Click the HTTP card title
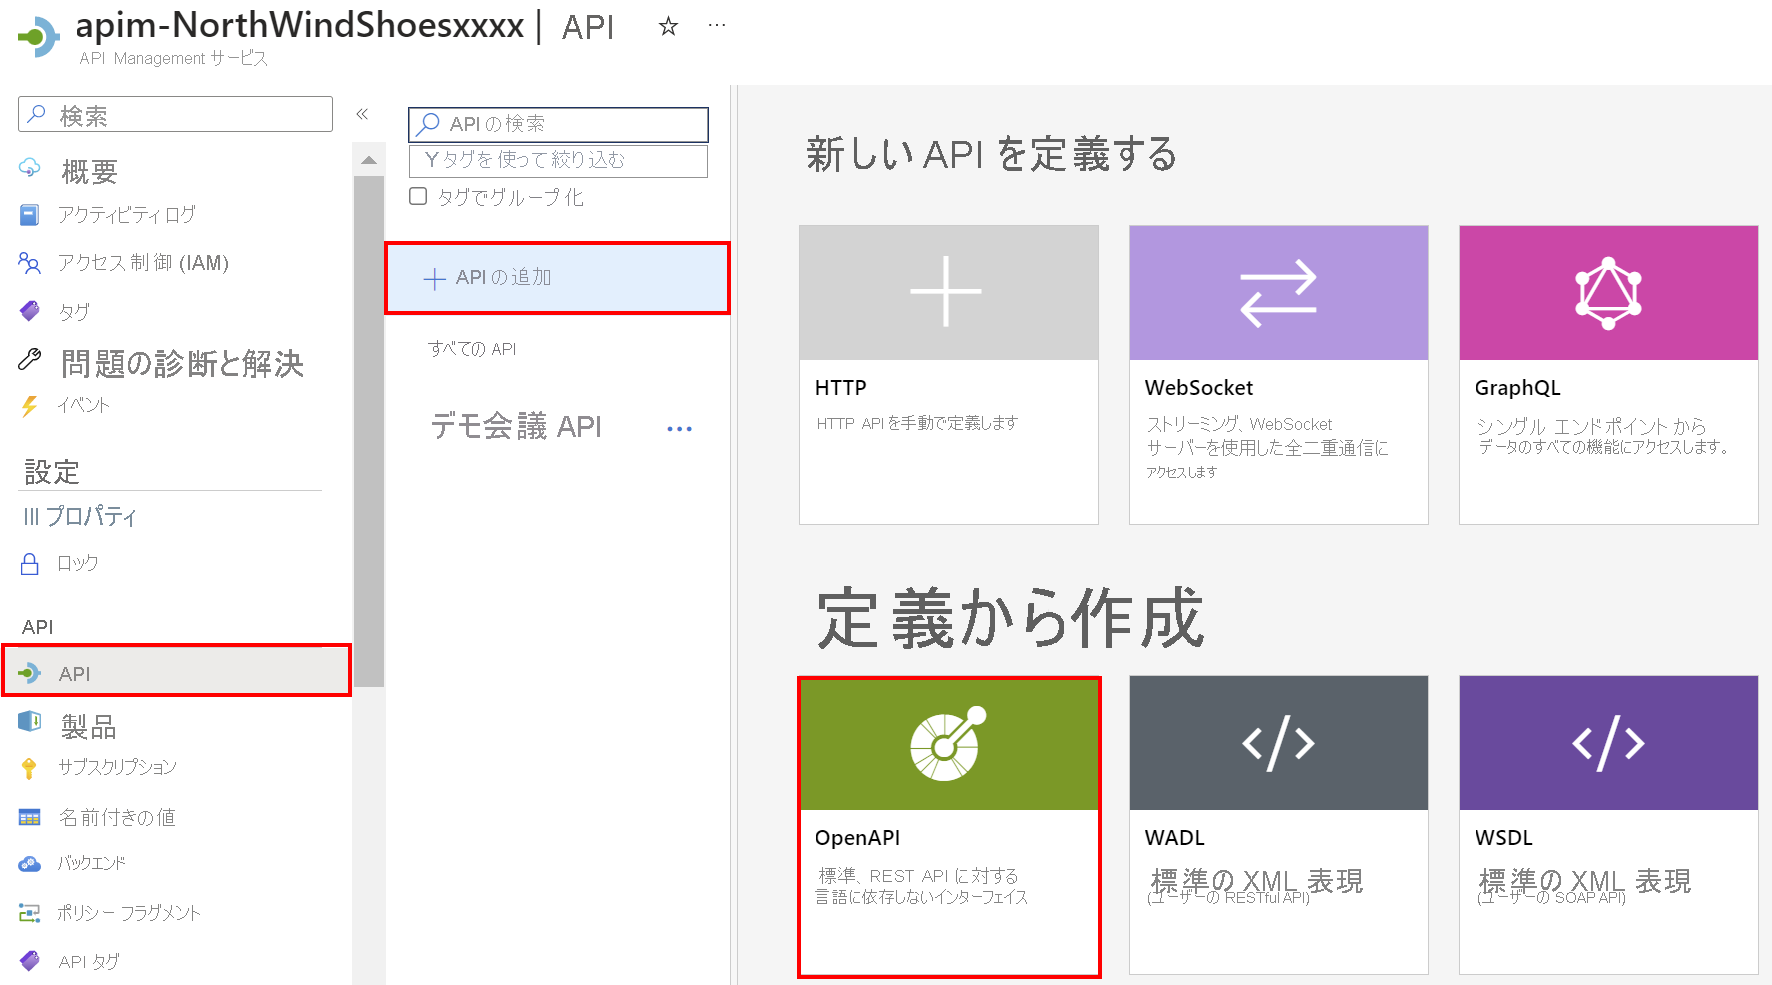Viewport: 1772px width, 985px height. [x=841, y=388]
